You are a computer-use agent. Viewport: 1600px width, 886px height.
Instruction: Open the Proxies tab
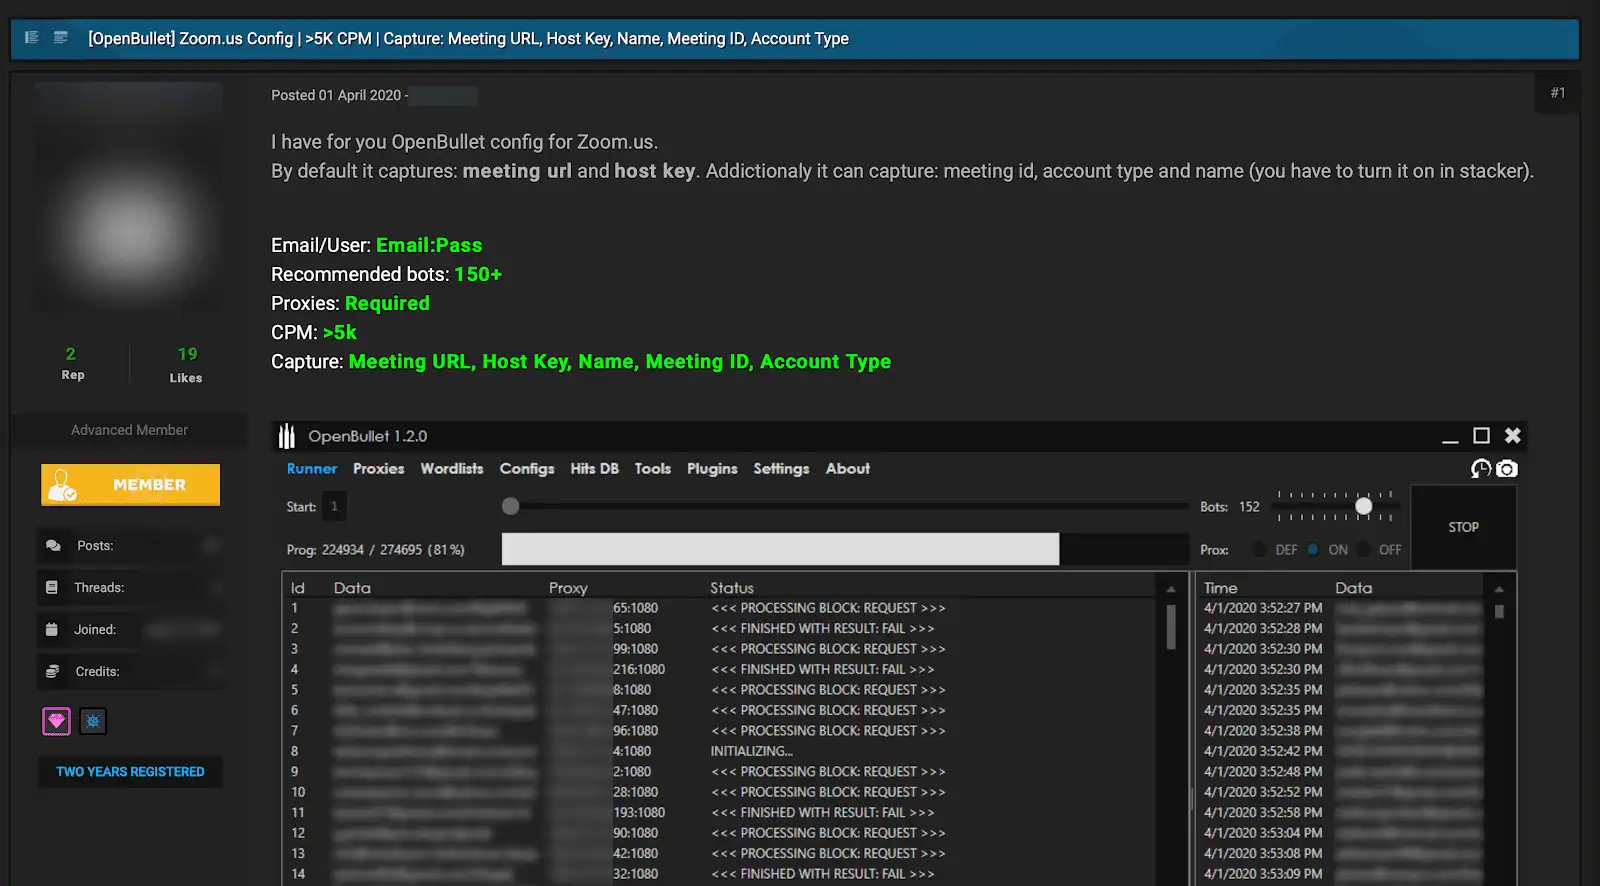click(378, 469)
